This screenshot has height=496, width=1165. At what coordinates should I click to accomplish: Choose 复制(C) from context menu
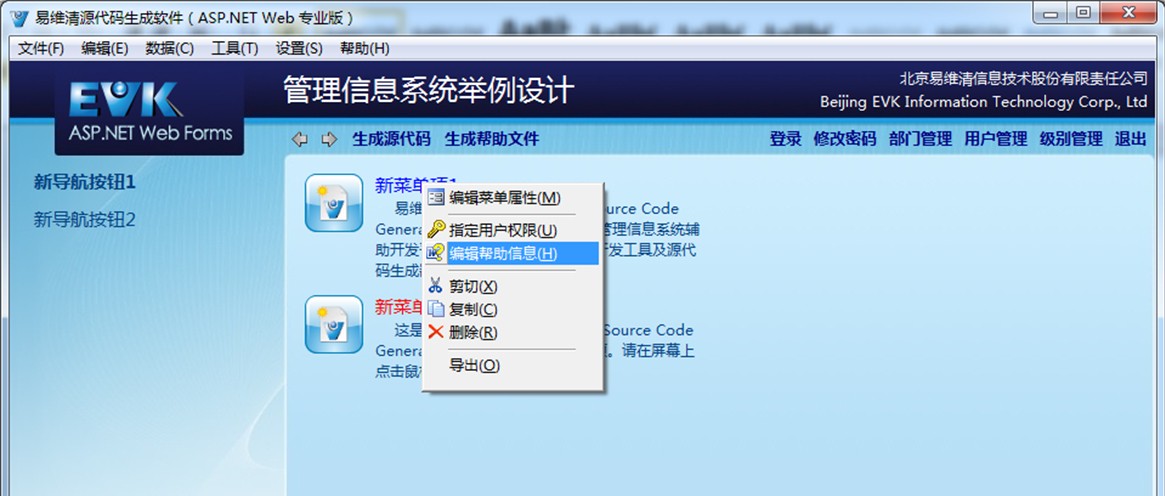pyautogui.click(x=512, y=309)
